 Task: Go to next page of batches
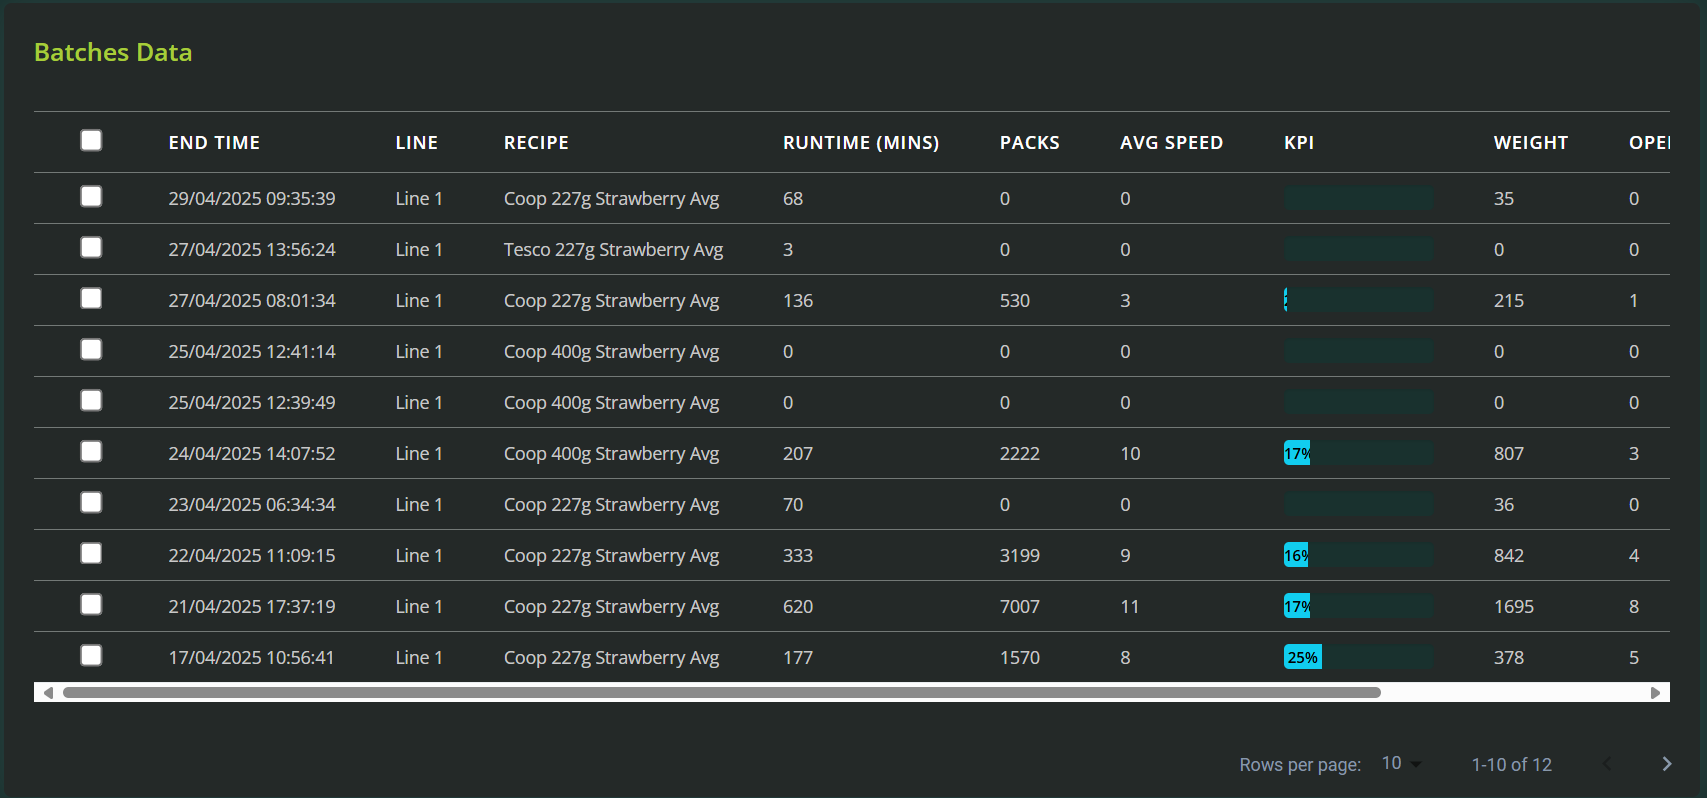point(1666,764)
